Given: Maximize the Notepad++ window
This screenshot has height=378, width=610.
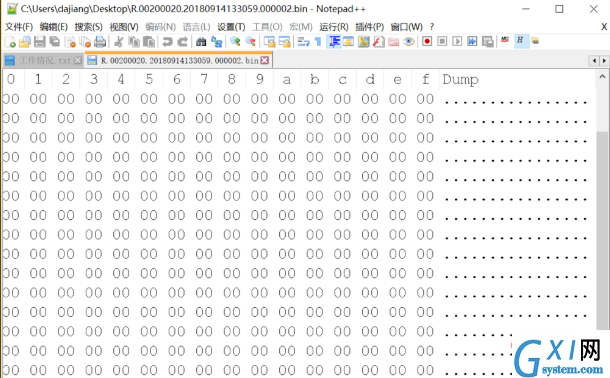Looking at the screenshot, I should click(559, 9).
